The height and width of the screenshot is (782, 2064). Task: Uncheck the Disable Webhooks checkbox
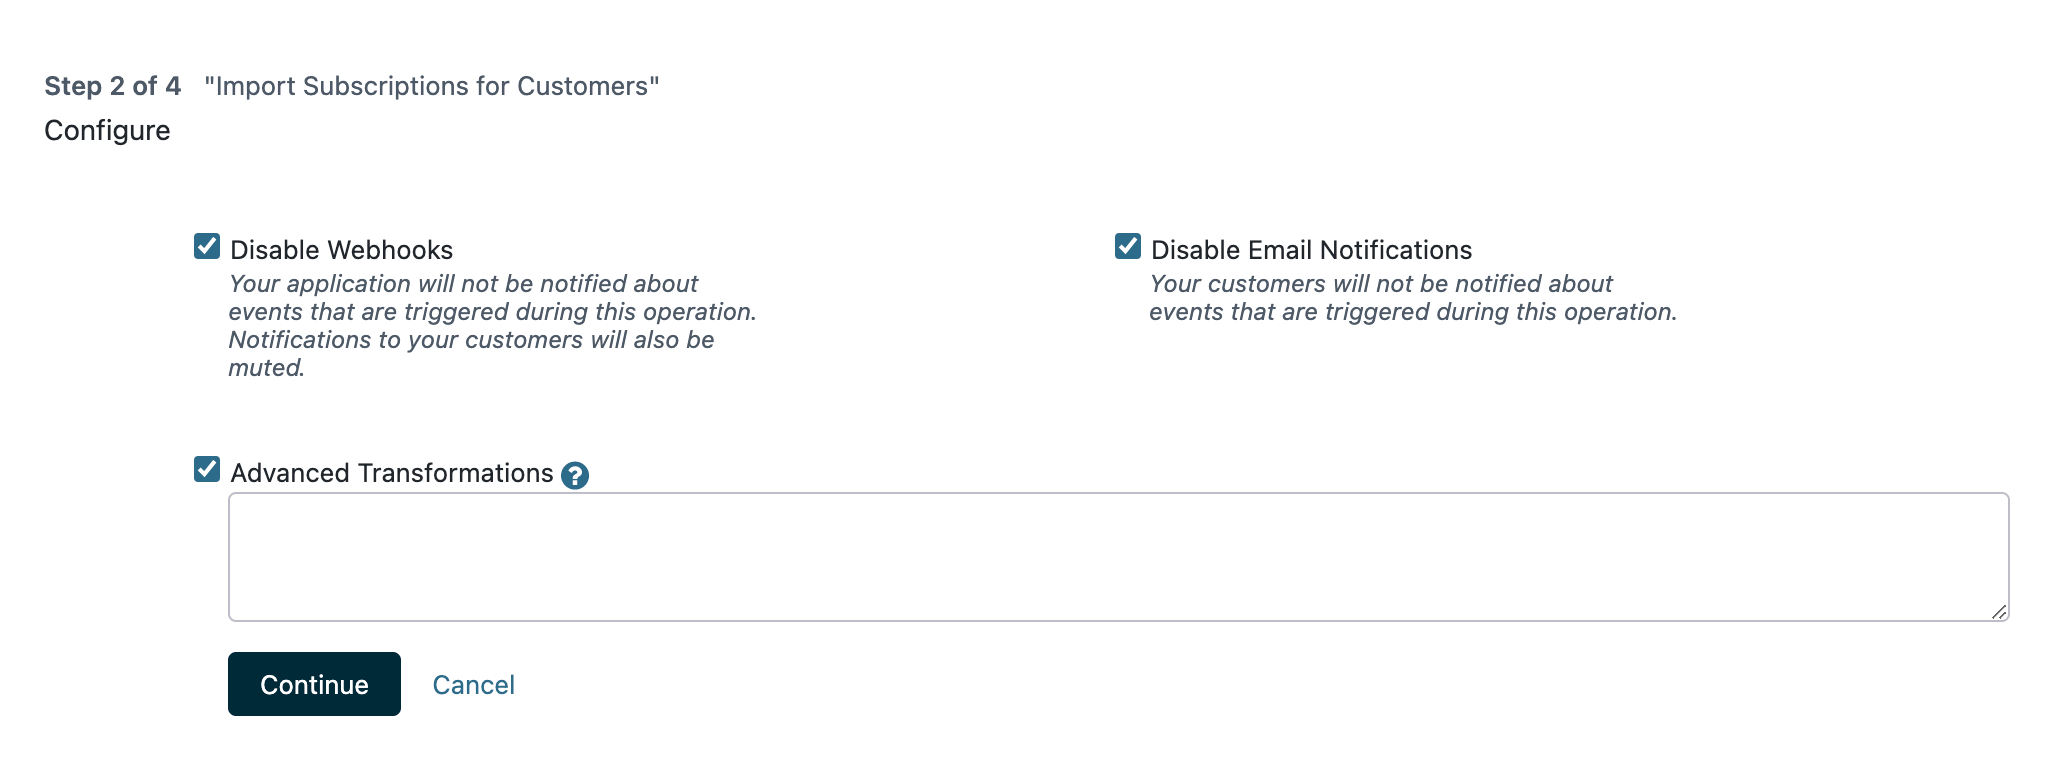click(207, 247)
